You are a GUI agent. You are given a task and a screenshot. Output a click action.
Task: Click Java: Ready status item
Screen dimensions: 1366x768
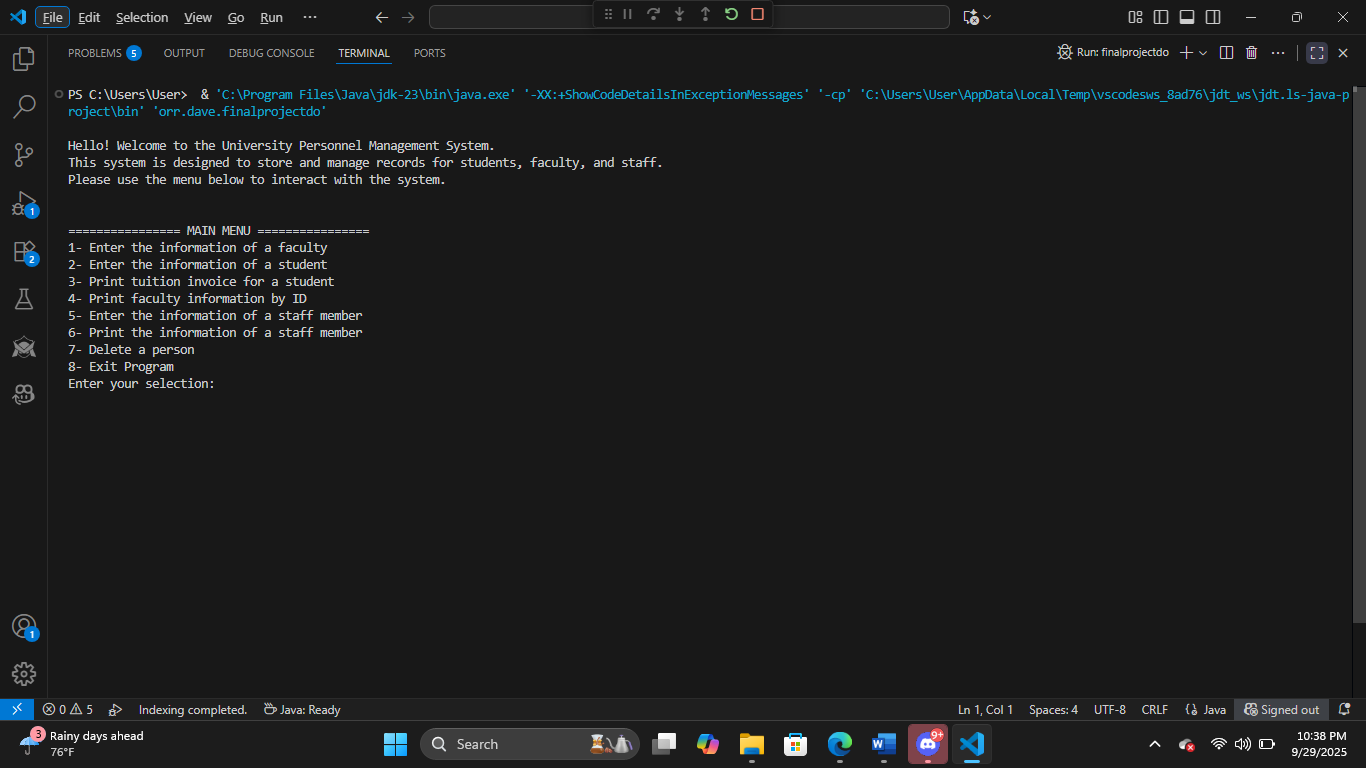pos(301,709)
